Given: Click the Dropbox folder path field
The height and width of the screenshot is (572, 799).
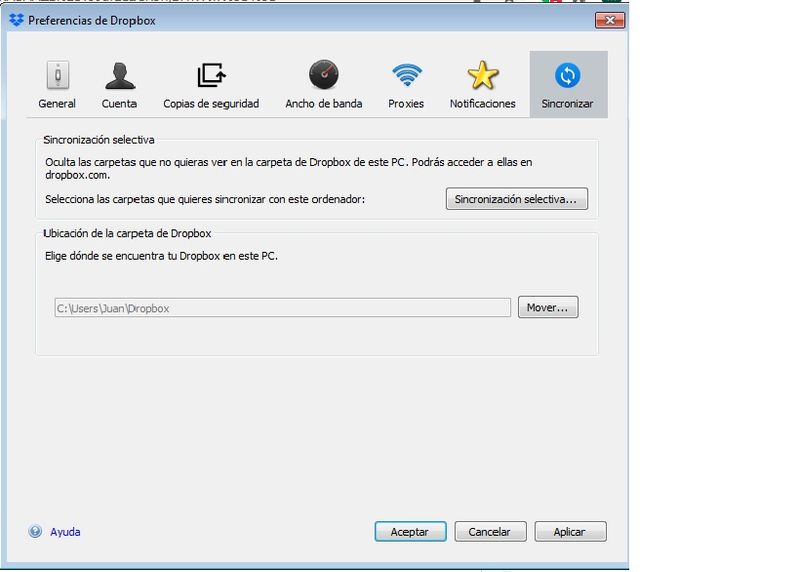Looking at the screenshot, I should tap(282, 308).
